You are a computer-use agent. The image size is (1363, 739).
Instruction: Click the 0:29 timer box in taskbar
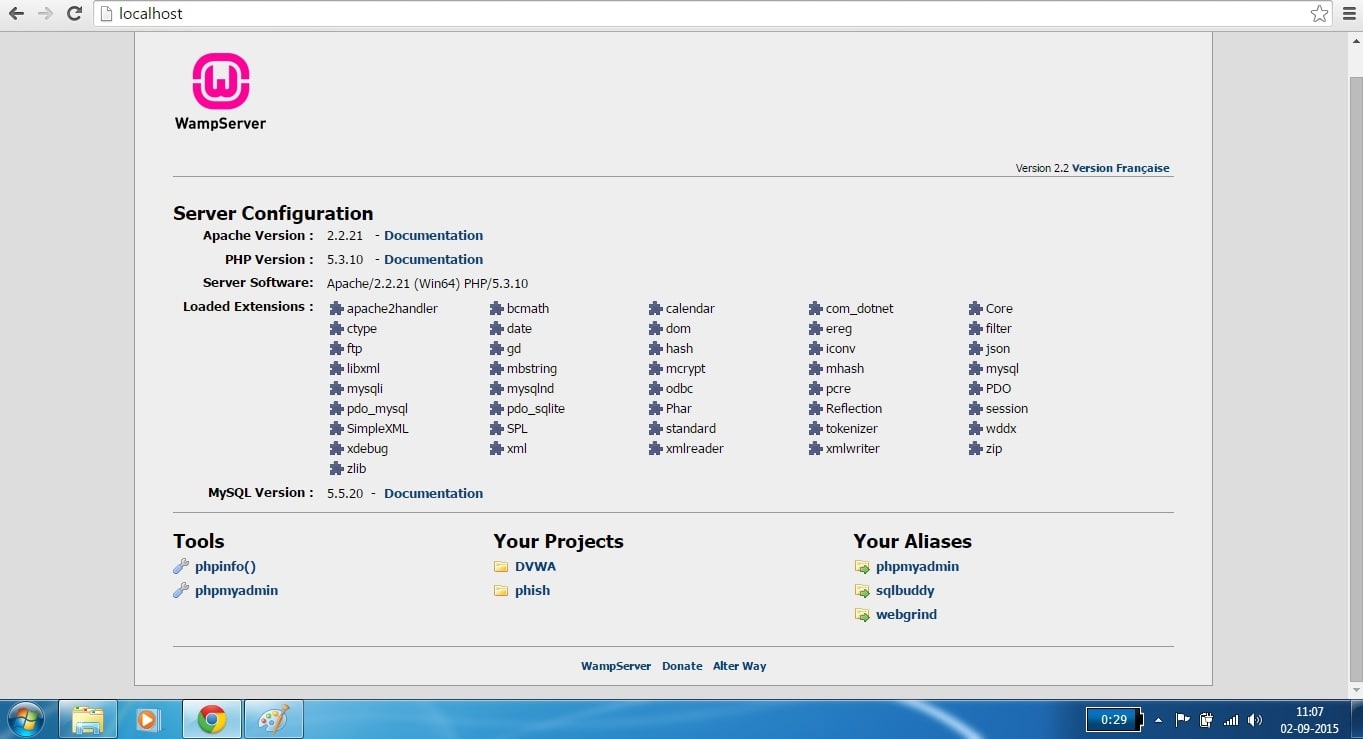coord(1113,719)
